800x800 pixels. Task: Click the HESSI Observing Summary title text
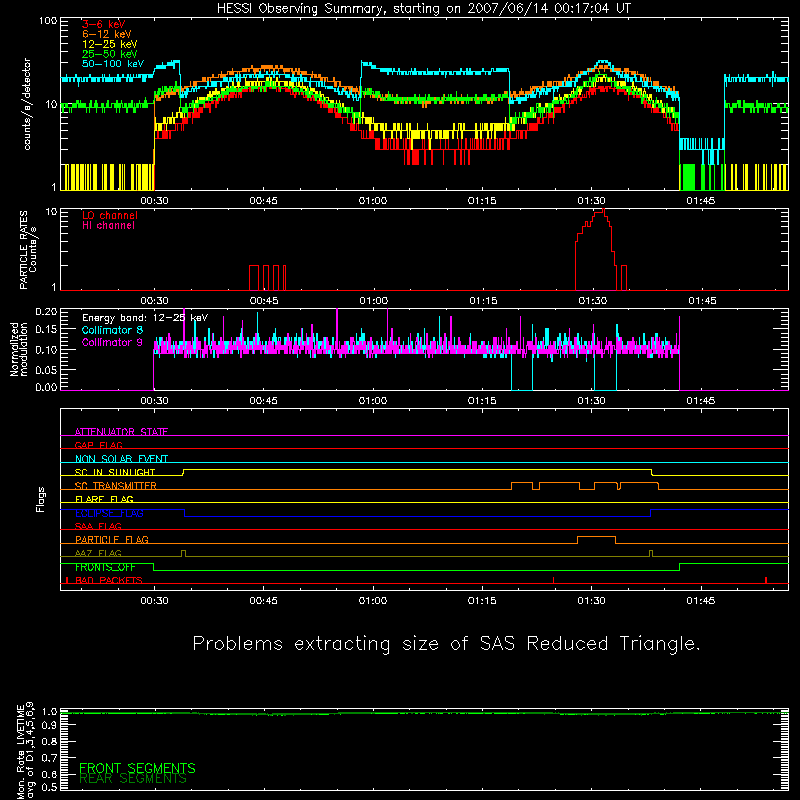click(x=424, y=9)
